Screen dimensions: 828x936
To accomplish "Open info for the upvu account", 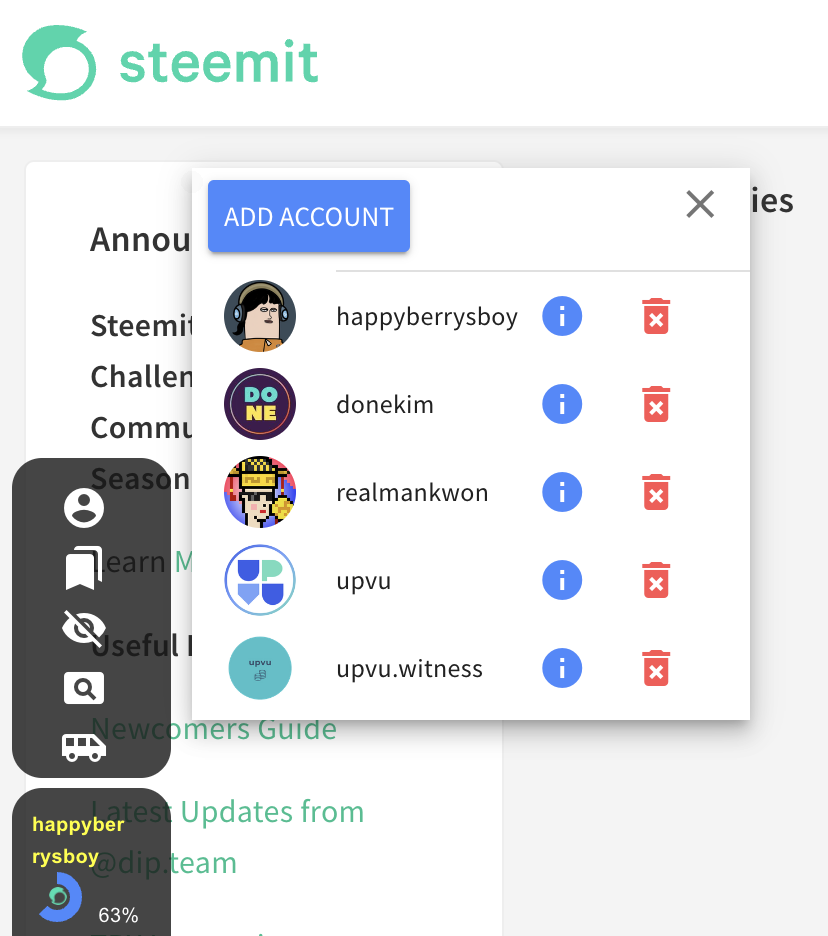I will [x=562, y=580].
